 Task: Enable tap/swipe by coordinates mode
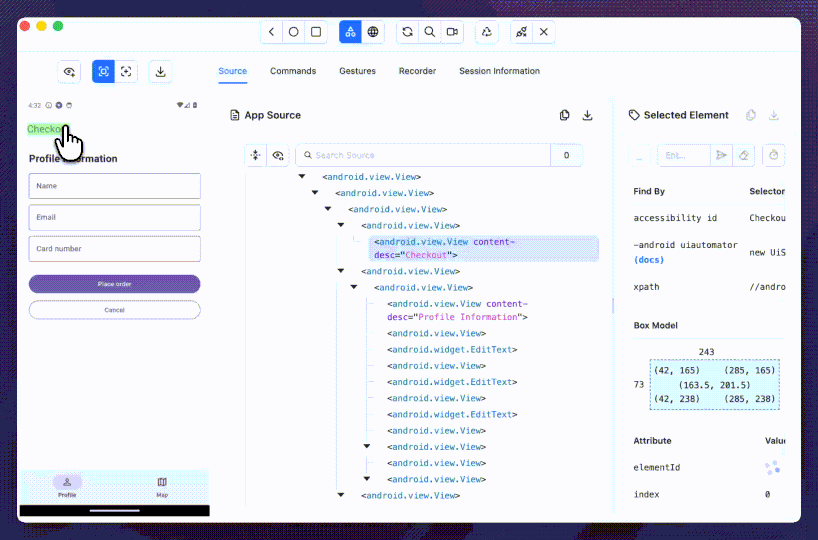pyautogui.click(x=126, y=71)
